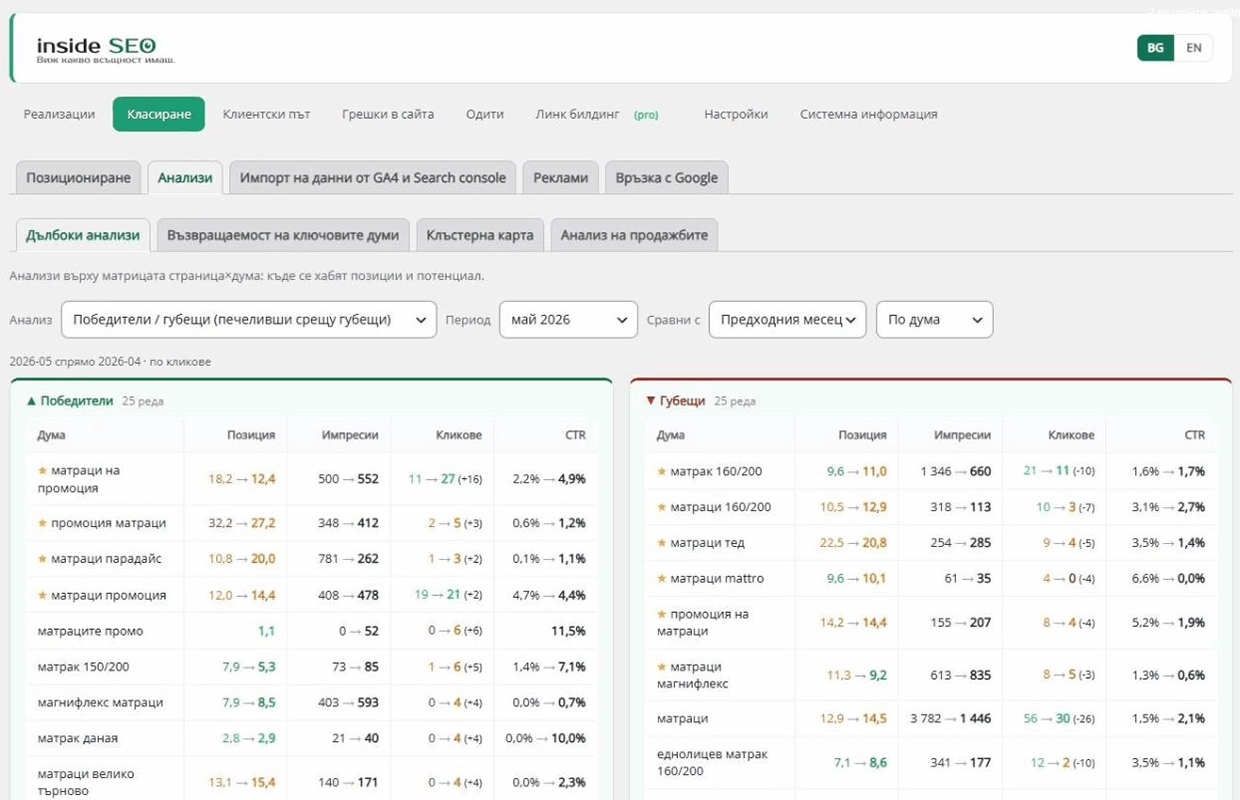
Task: Switch to Импорт на данни от GA4 tab
Action: click(x=373, y=177)
